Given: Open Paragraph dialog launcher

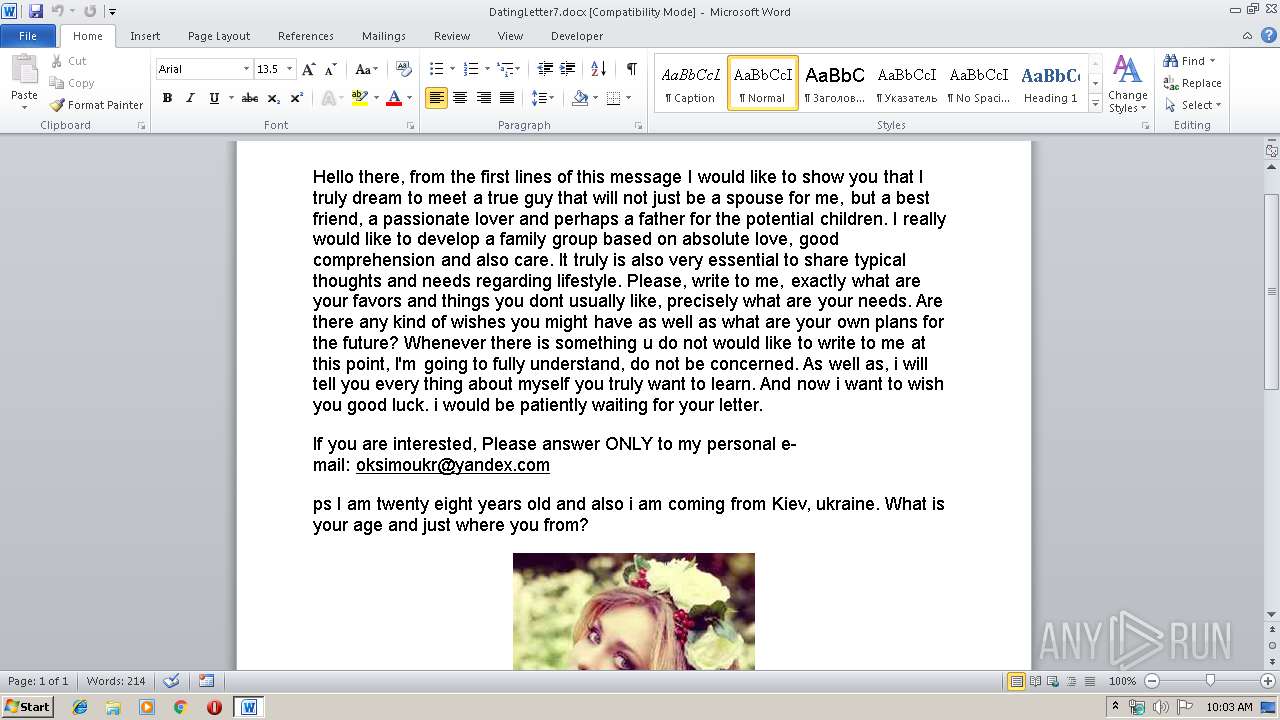Looking at the screenshot, I should point(638,126).
